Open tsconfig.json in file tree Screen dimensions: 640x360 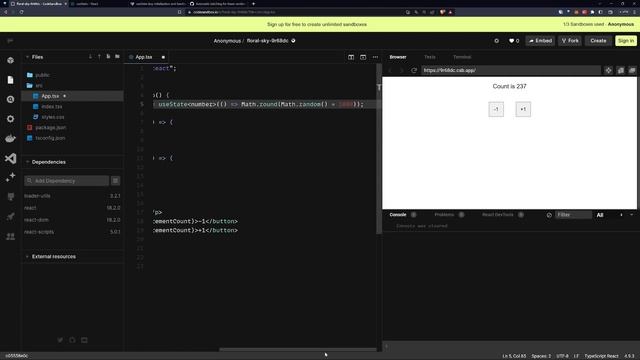pos(50,138)
